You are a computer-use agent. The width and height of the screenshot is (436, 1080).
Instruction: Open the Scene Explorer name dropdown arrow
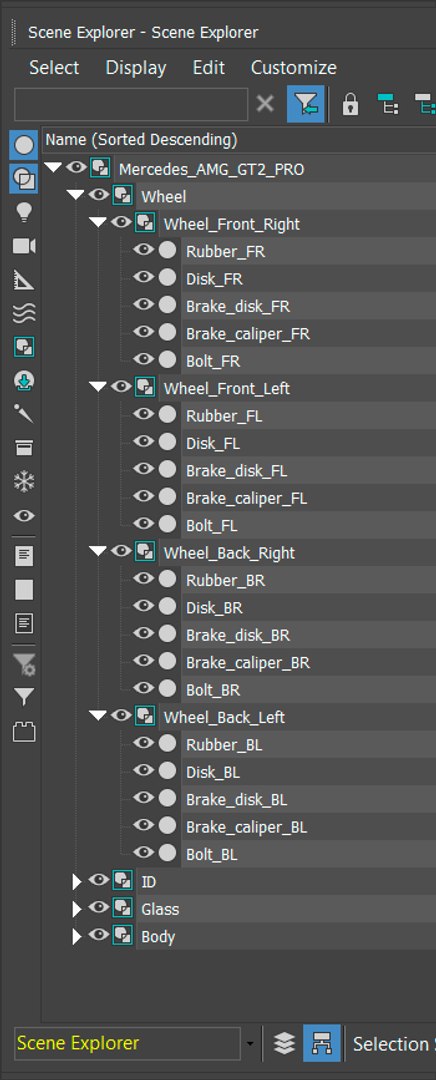250,1045
